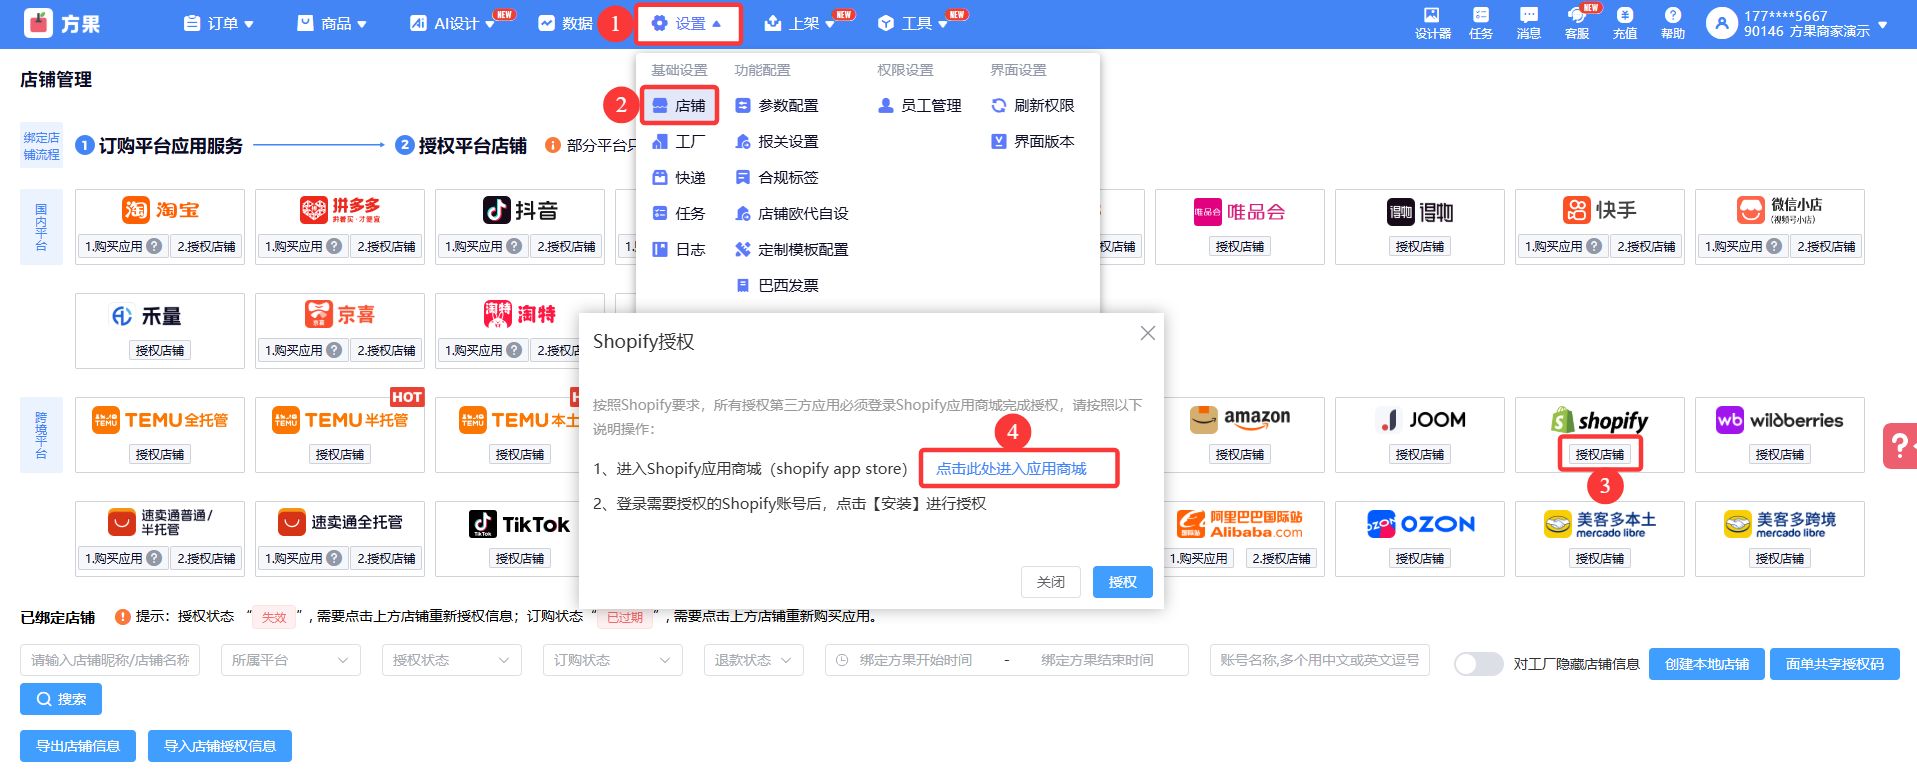Expand the 订单 top menu
Screen dimensions: 1917x770
point(219,23)
